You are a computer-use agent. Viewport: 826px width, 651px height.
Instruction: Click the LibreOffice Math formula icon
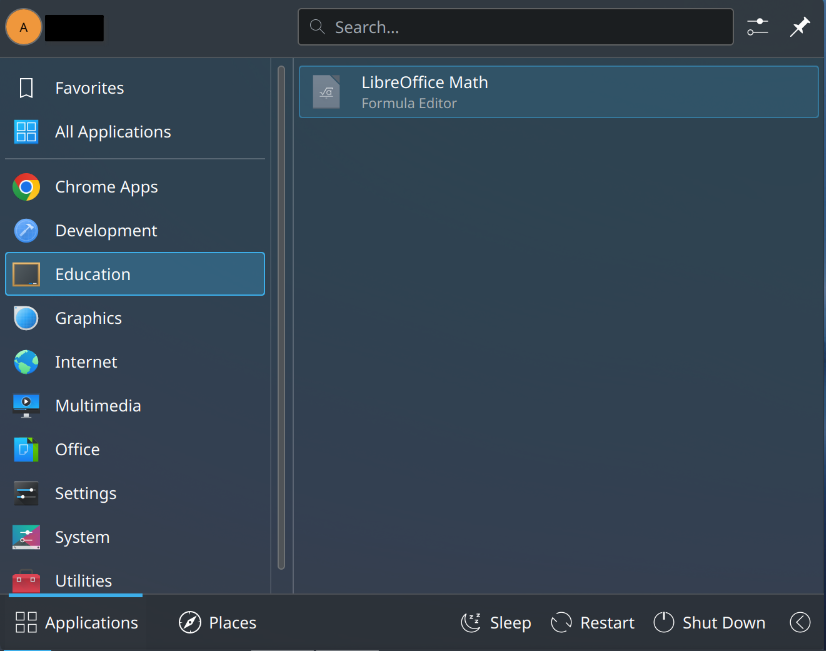coord(326,92)
